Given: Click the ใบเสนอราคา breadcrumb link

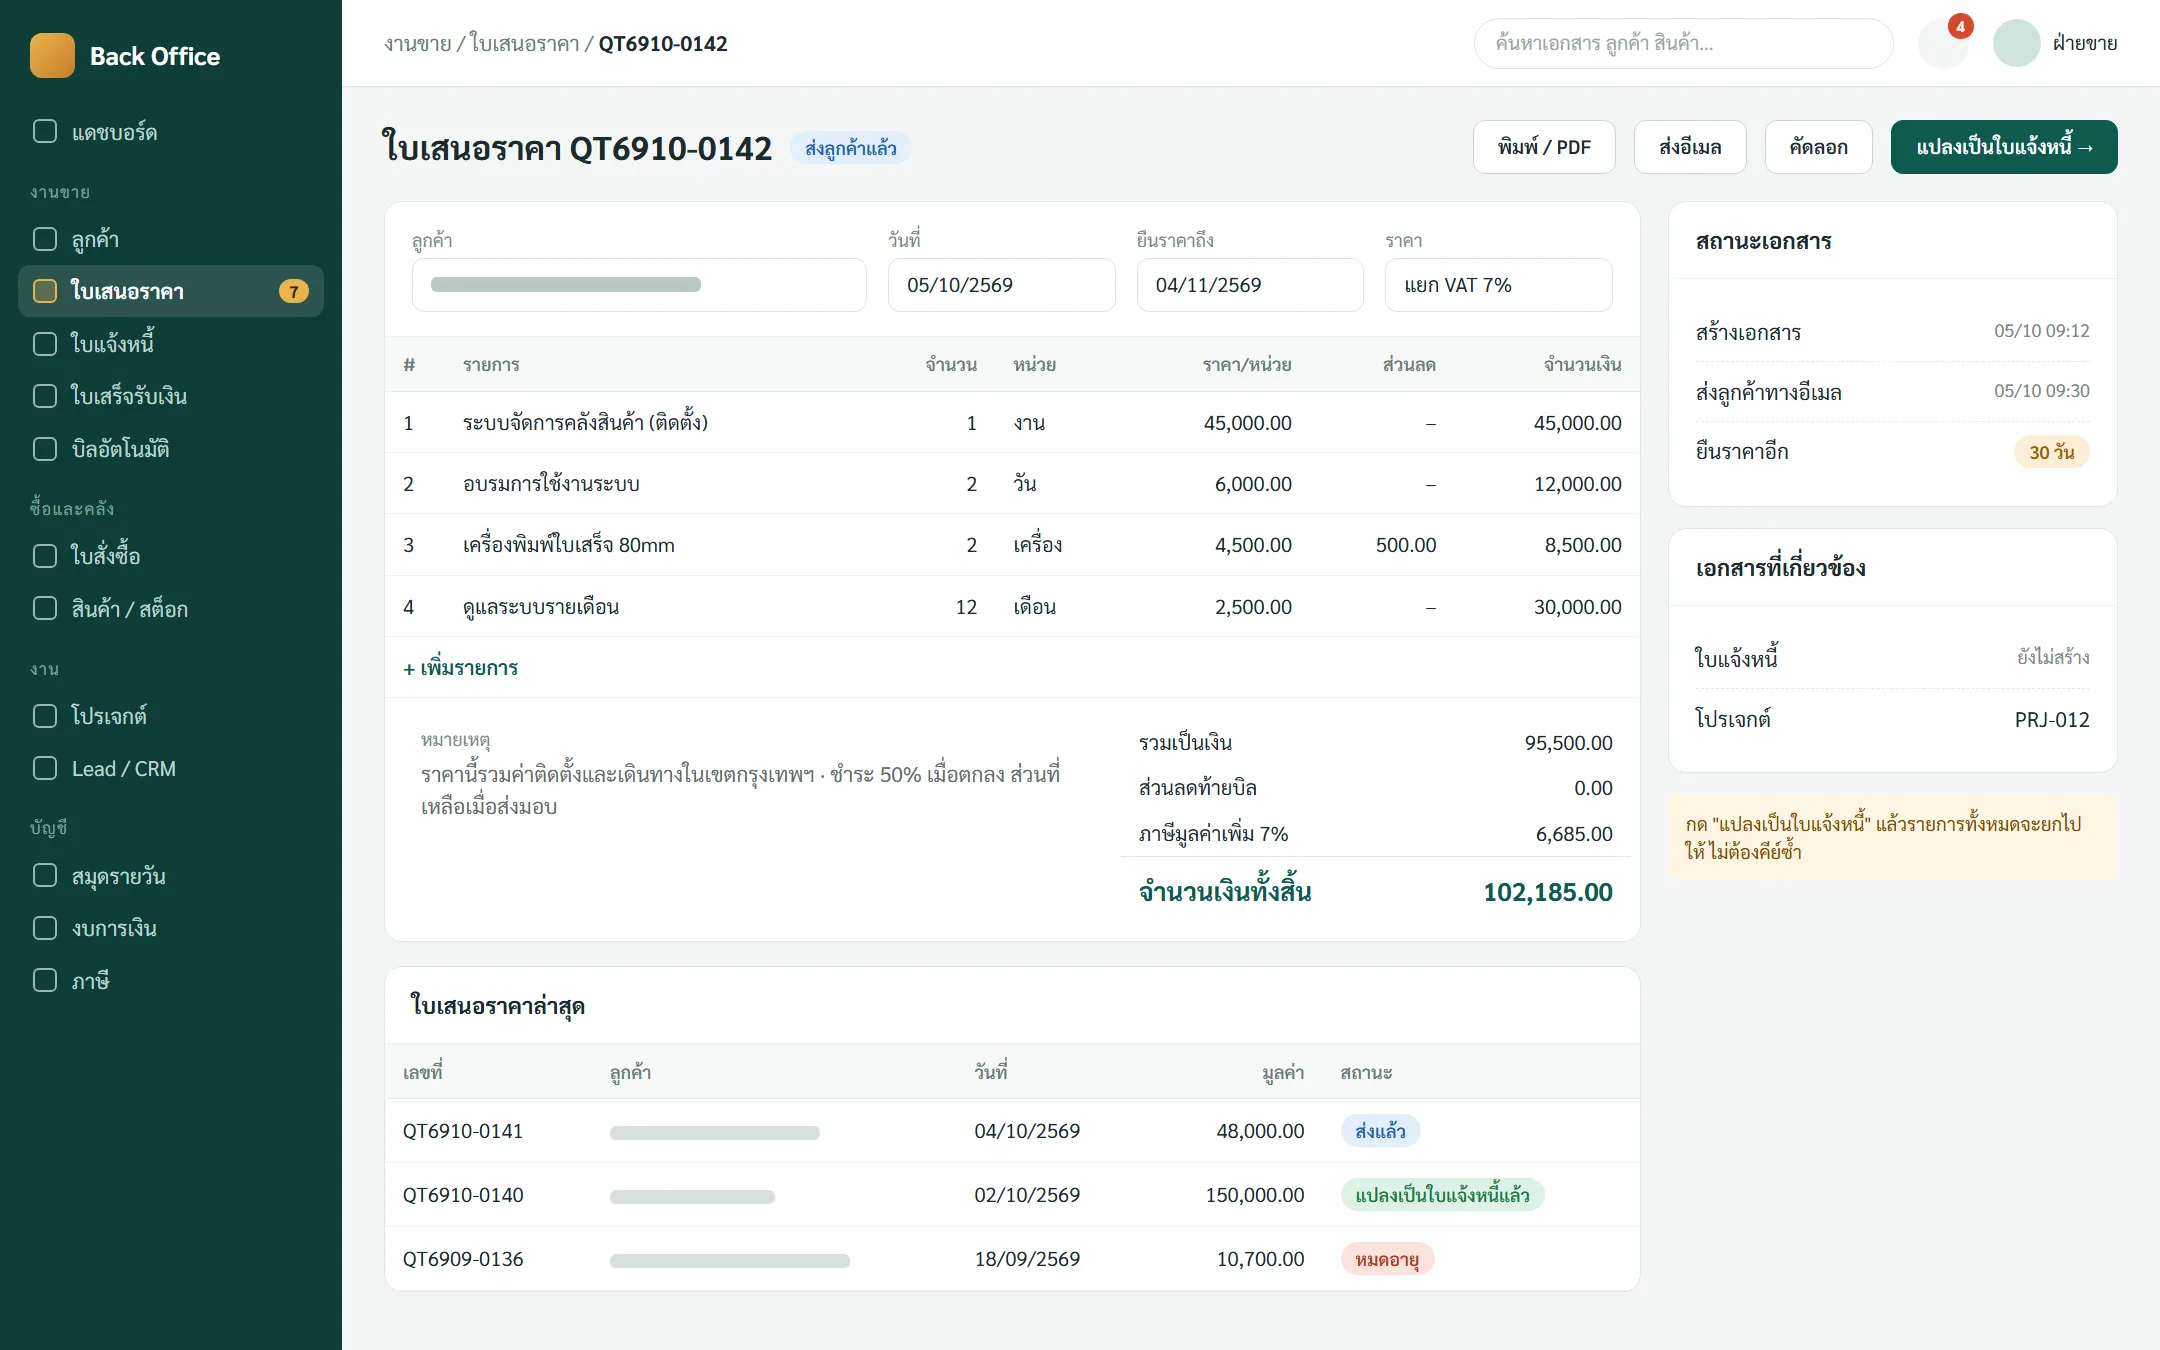Looking at the screenshot, I should (525, 44).
